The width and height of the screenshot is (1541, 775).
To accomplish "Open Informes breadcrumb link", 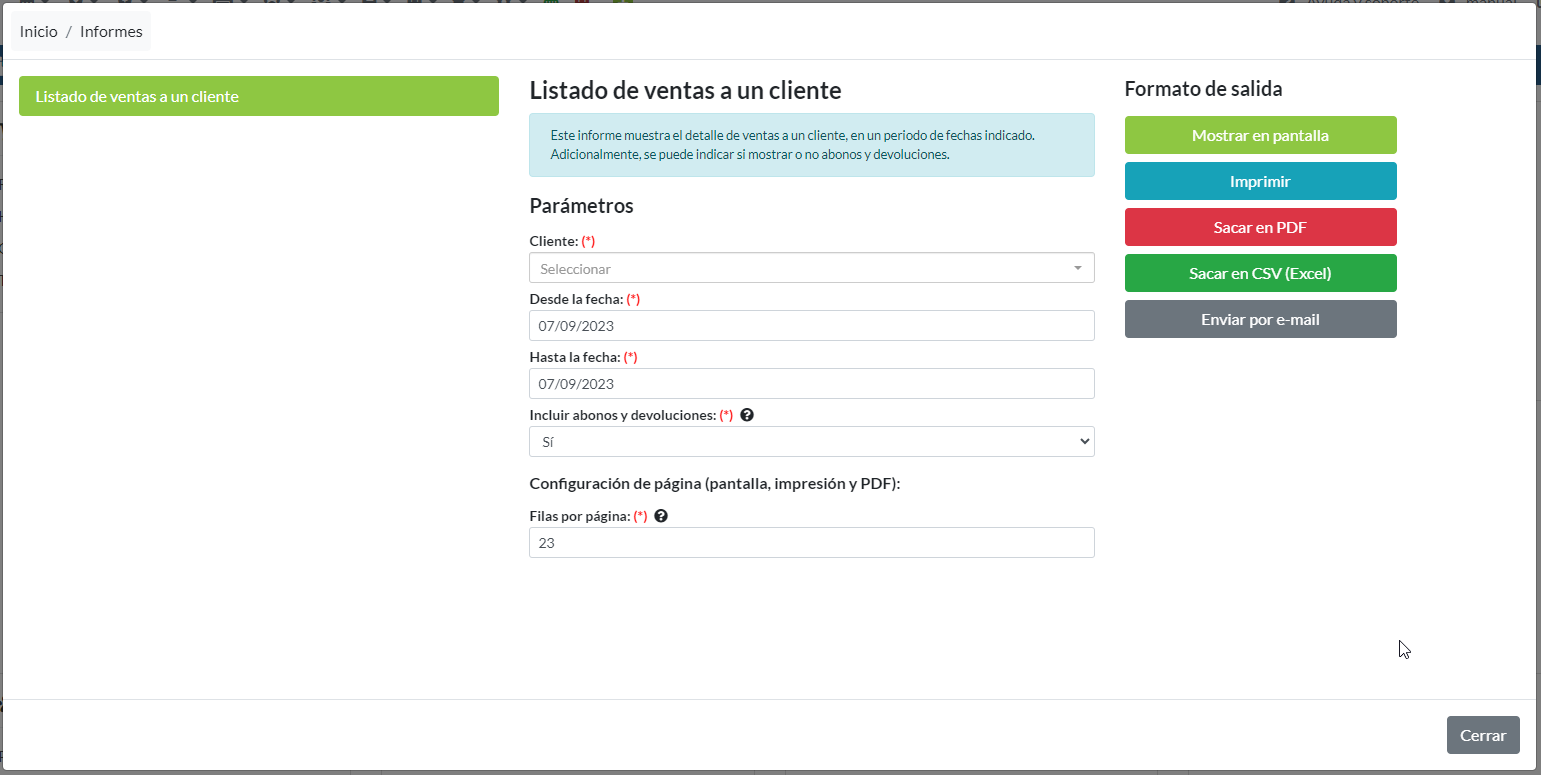I will click(111, 32).
